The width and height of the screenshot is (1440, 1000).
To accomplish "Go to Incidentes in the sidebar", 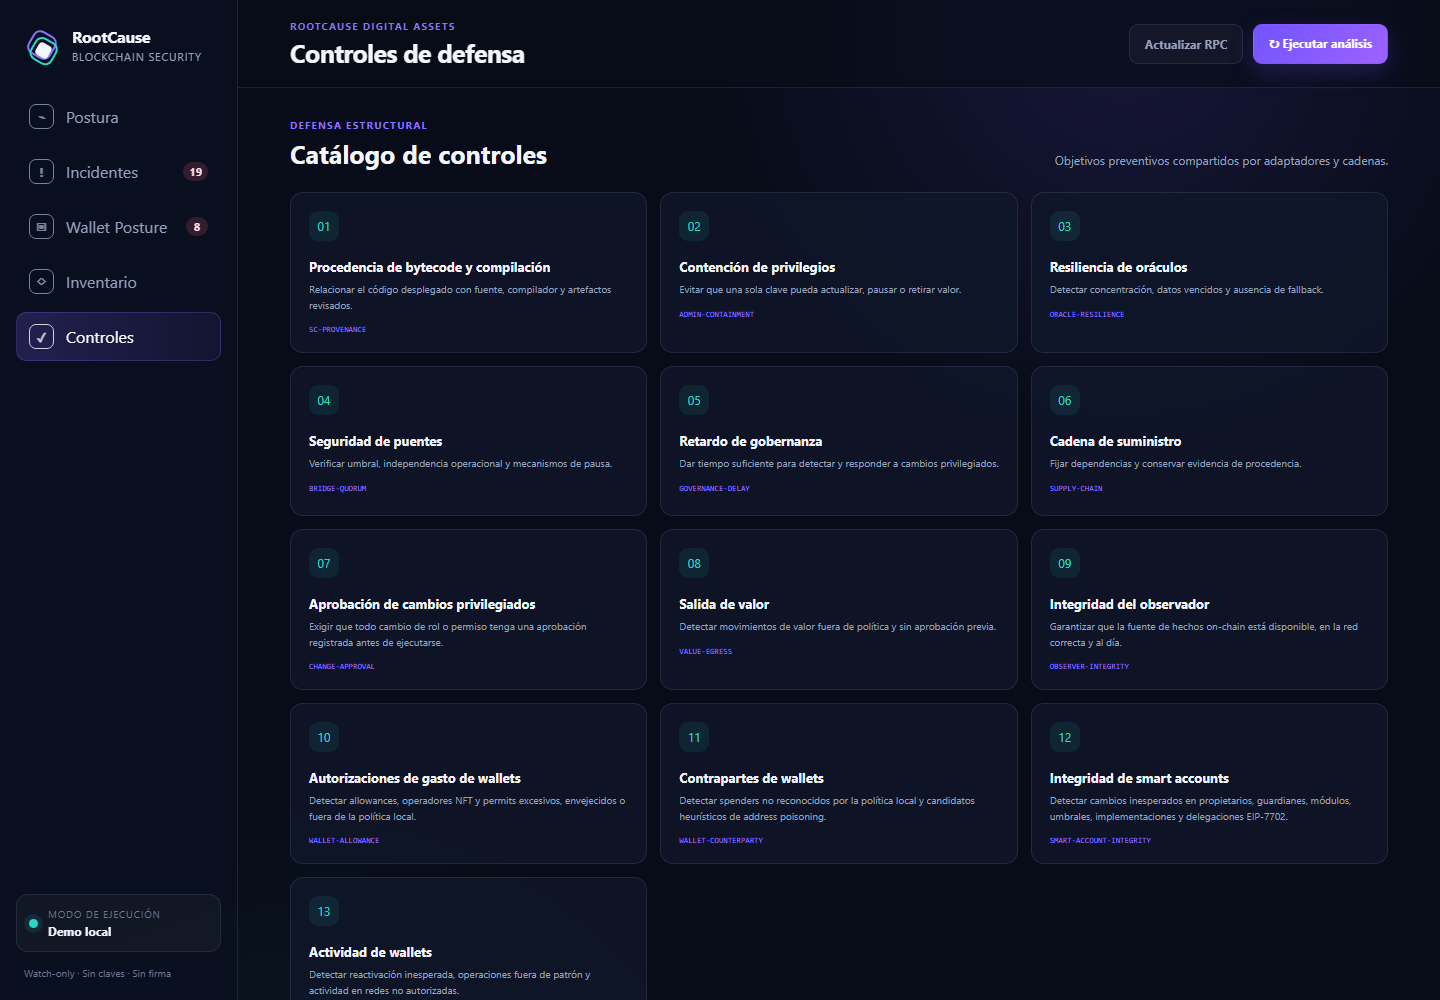I will coord(118,172).
